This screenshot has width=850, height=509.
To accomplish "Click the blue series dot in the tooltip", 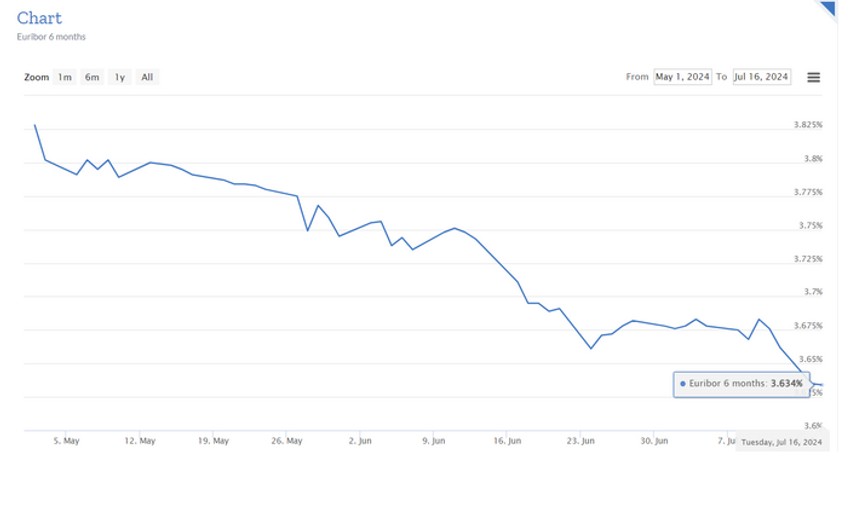I will click(x=682, y=384).
